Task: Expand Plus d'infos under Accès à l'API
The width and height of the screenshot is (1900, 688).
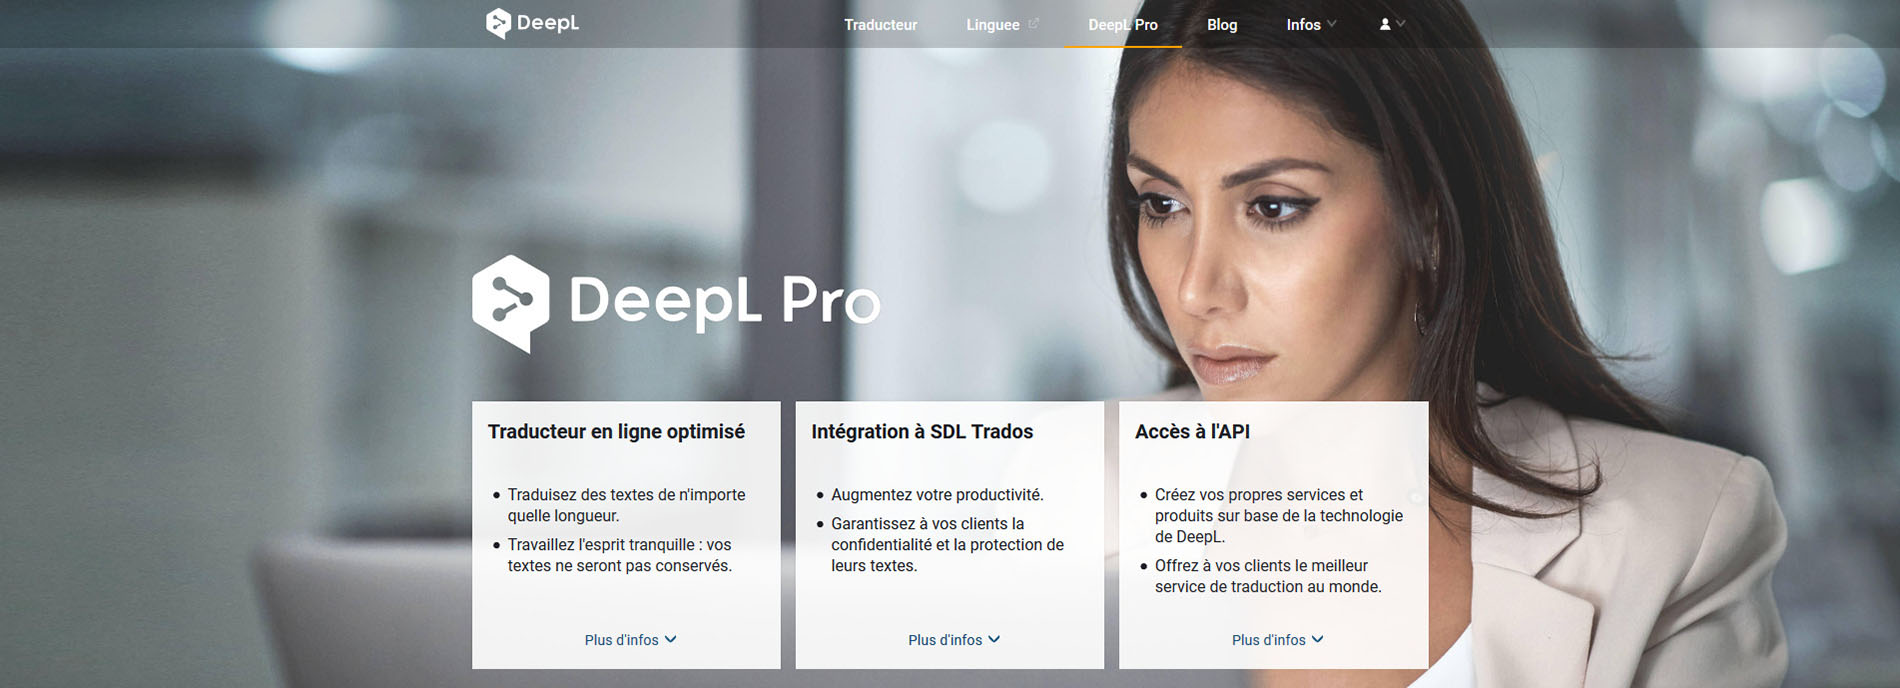Action: coord(1278,640)
